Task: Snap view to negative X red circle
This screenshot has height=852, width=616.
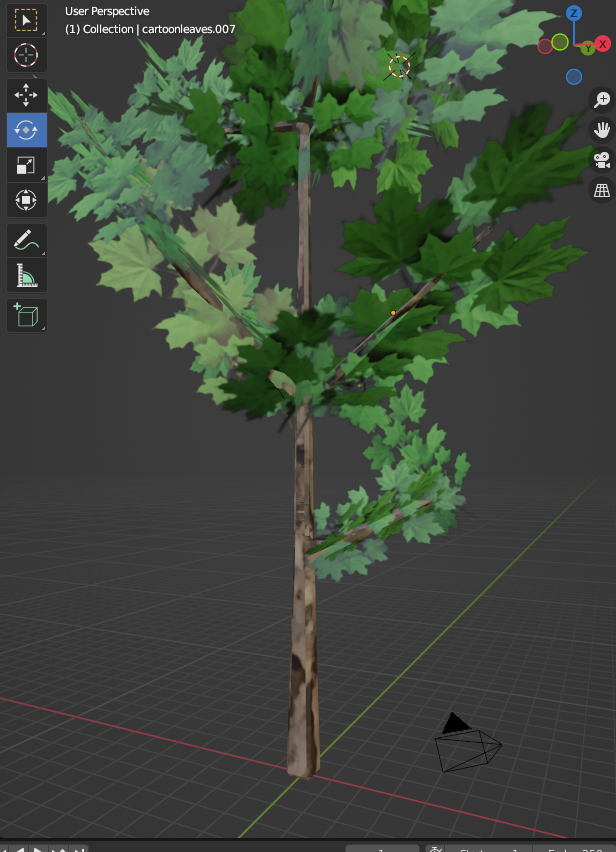Action: 545,47
